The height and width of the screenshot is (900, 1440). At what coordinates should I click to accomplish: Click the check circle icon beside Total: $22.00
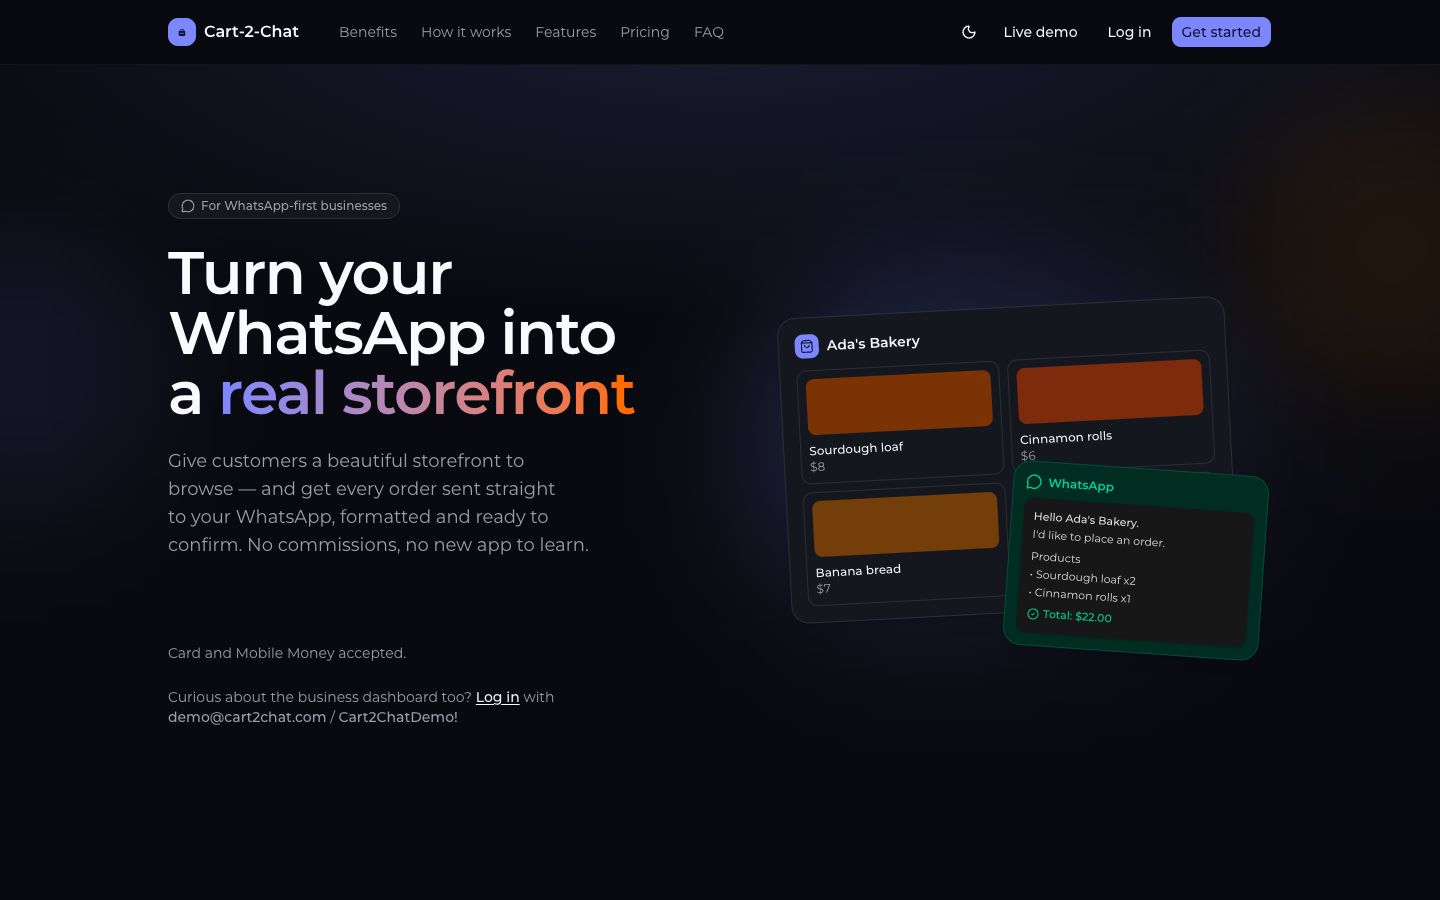coord(1033,614)
